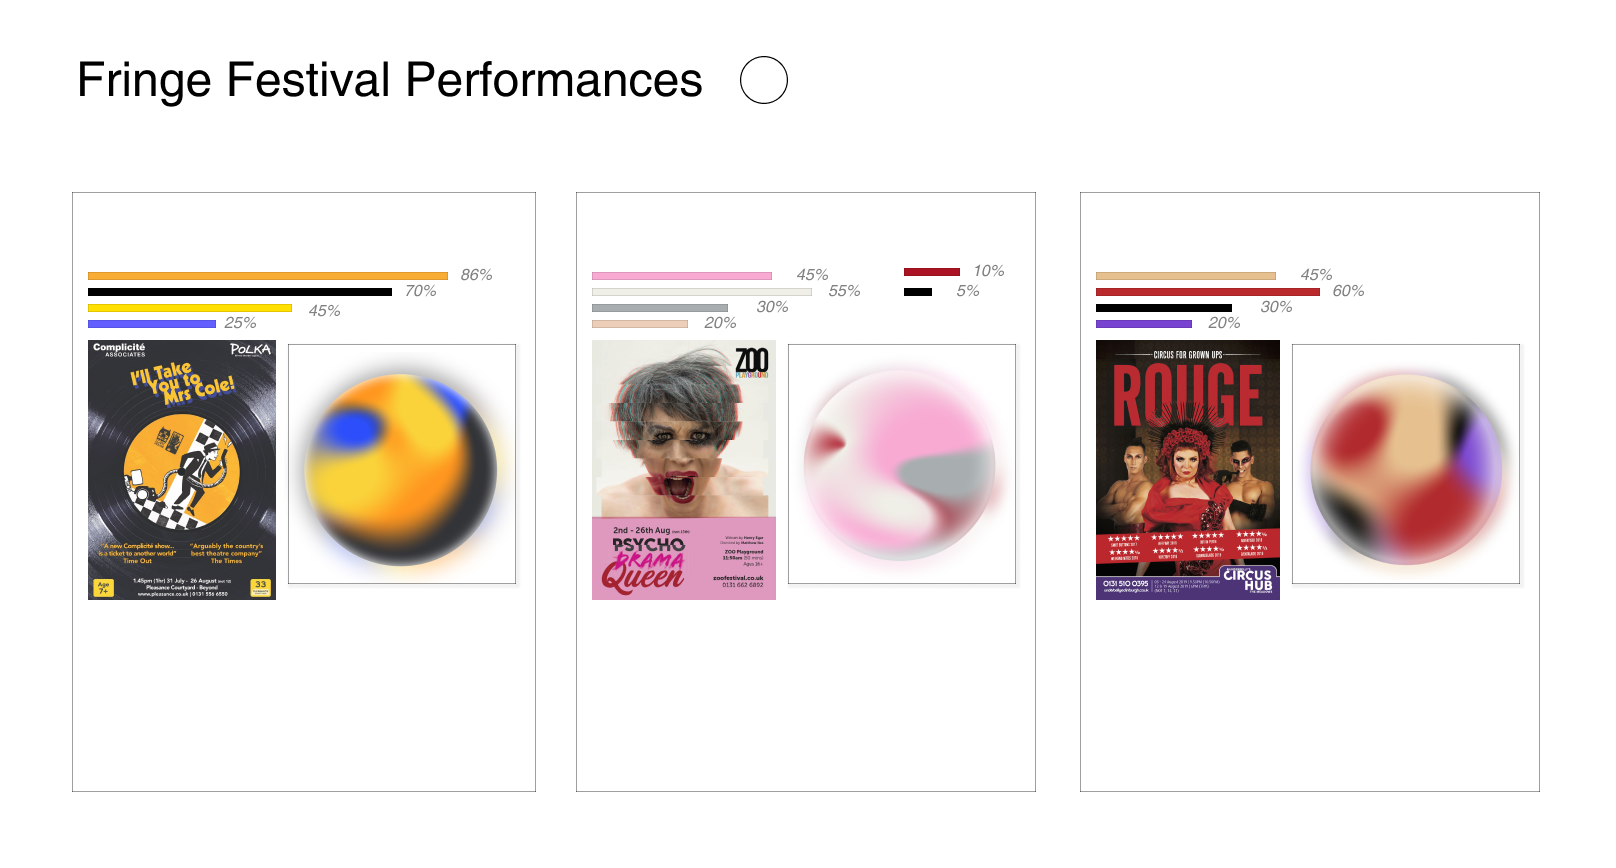Choose the purple 20% color bar
The image size is (1616, 868).
1144,324
